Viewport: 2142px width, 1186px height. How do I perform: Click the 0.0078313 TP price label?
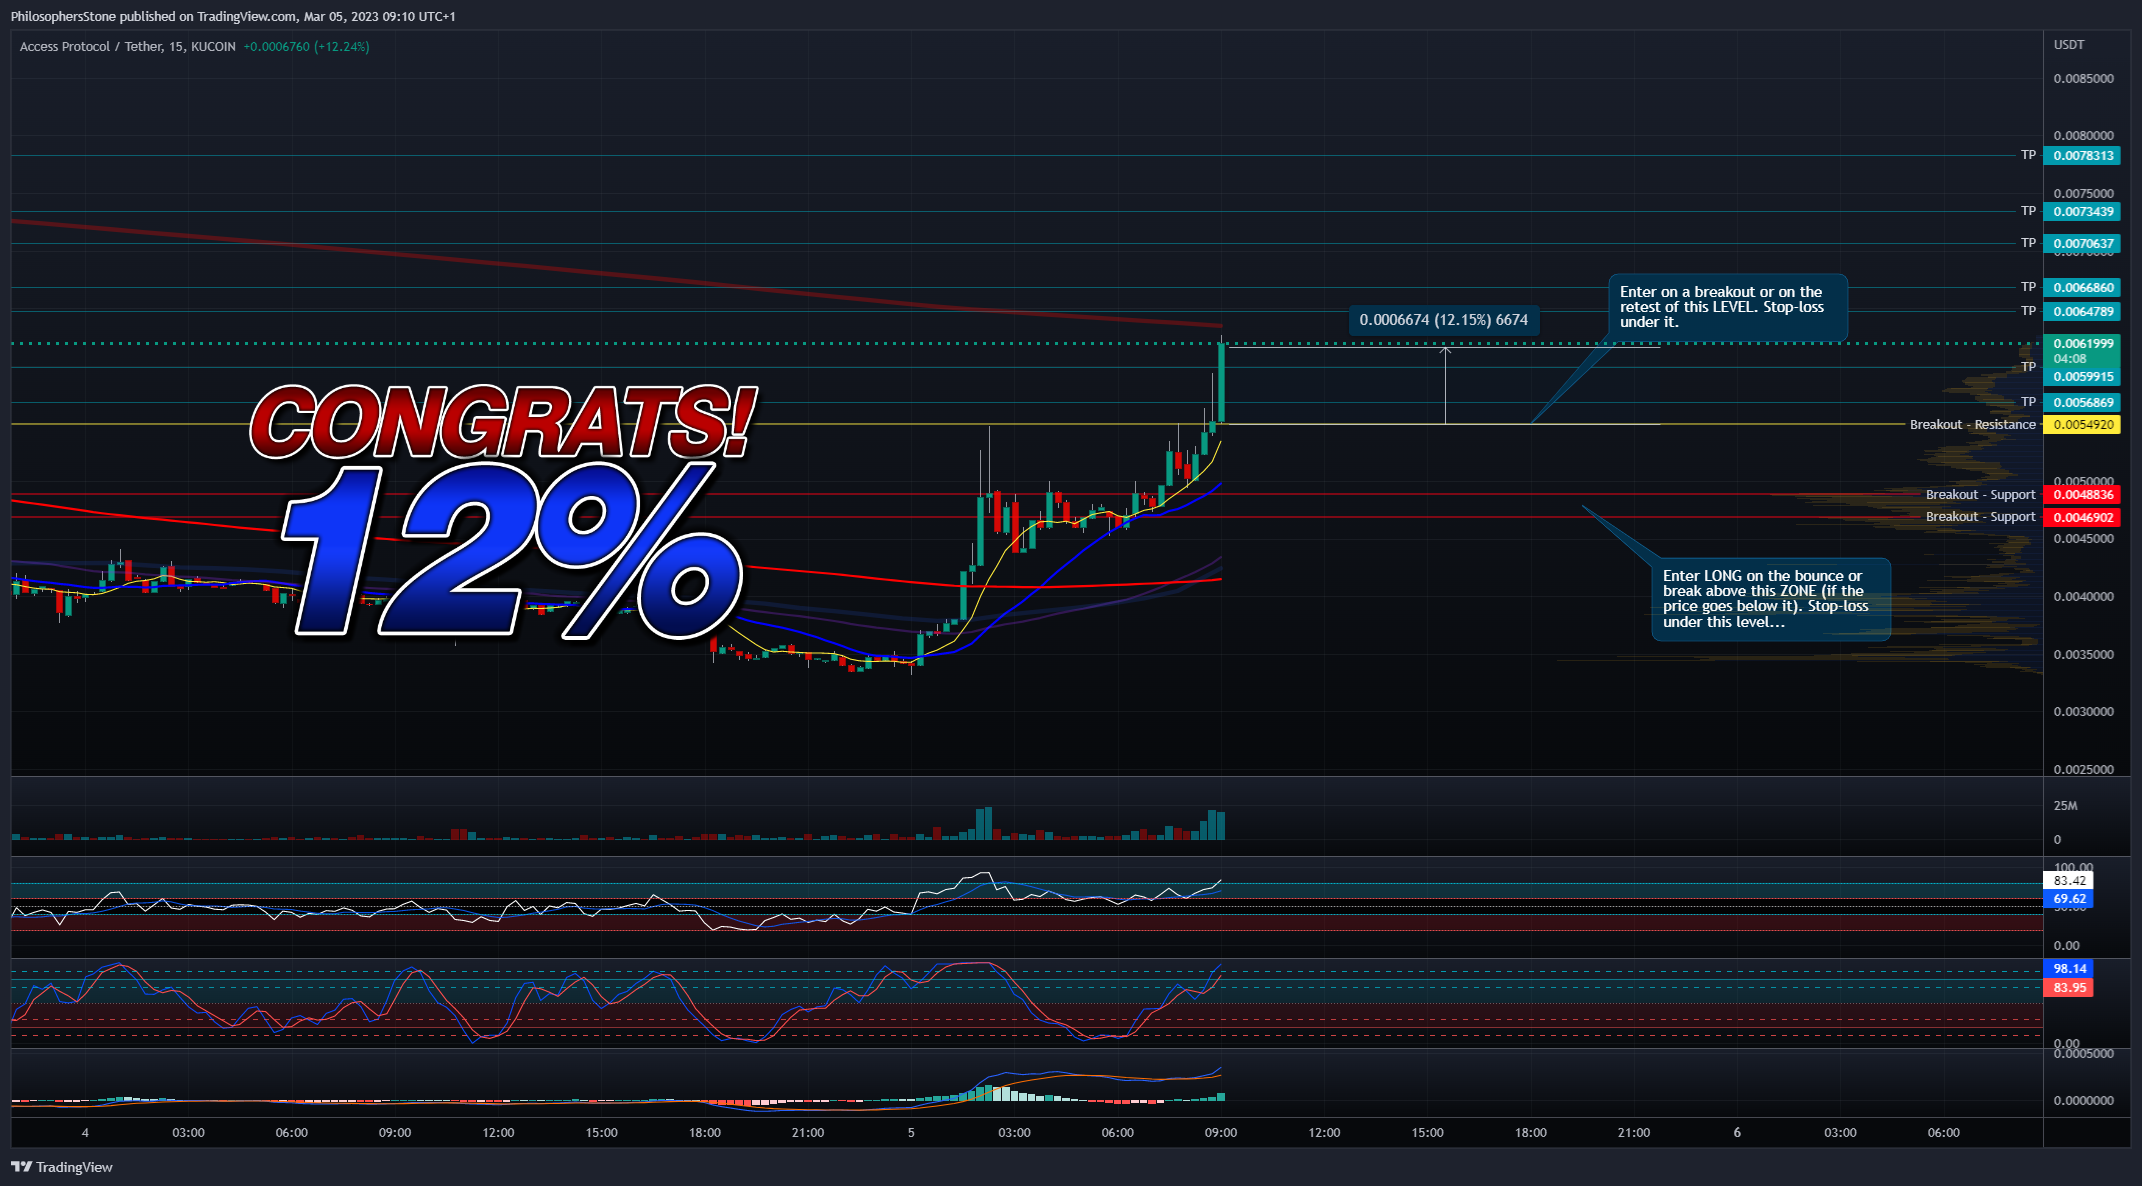(x=2083, y=155)
